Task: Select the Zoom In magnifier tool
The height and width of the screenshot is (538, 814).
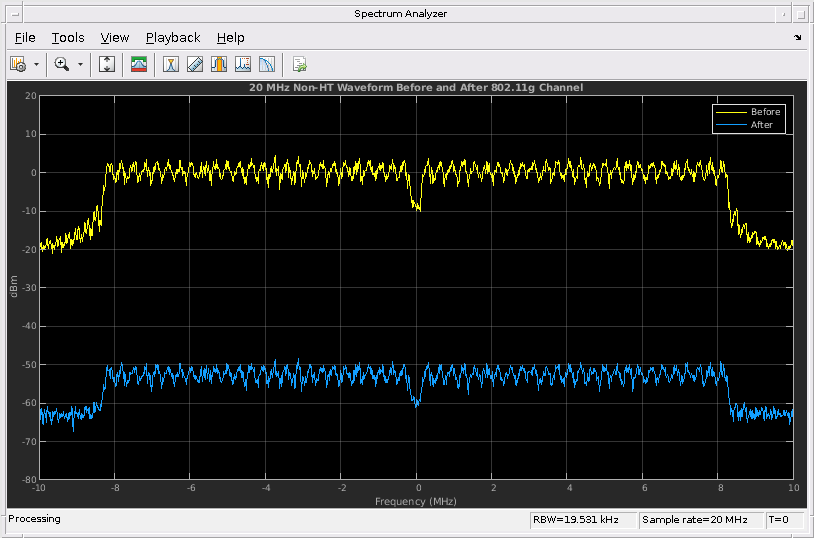Action: click(x=62, y=64)
